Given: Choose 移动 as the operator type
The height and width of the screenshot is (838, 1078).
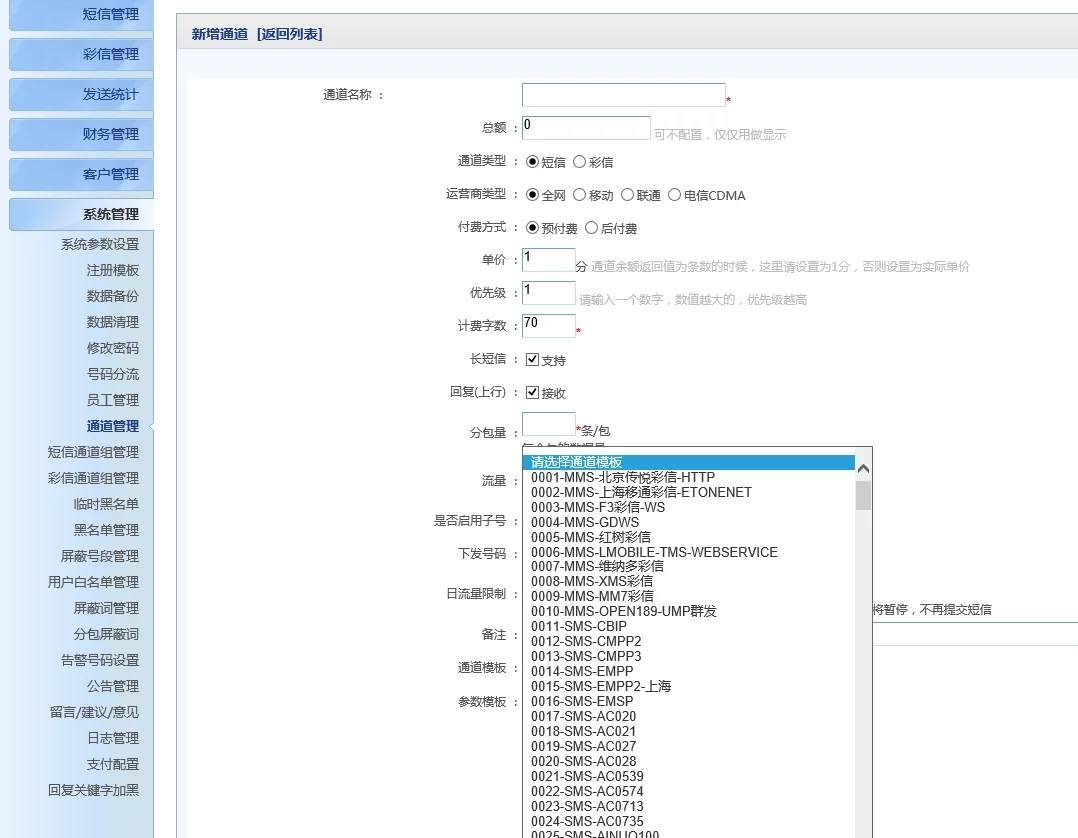Looking at the screenshot, I should click(x=579, y=195).
